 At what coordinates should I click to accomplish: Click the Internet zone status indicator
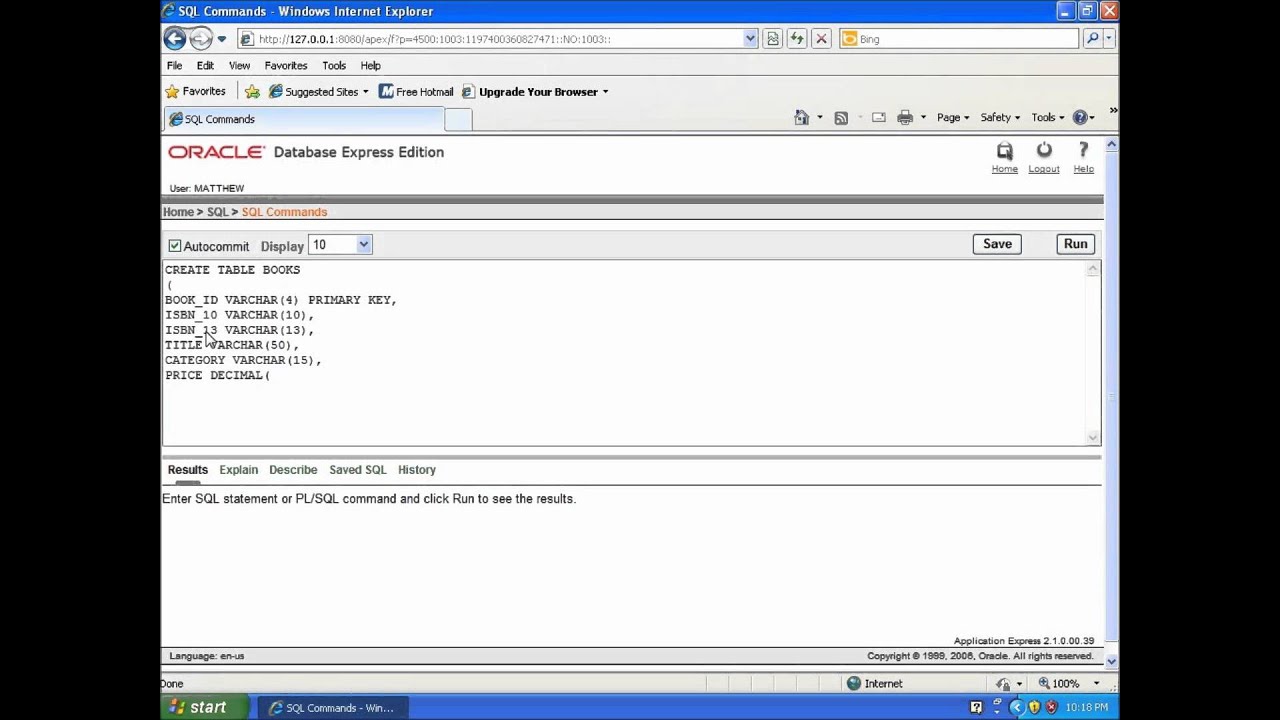pos(875,684)
